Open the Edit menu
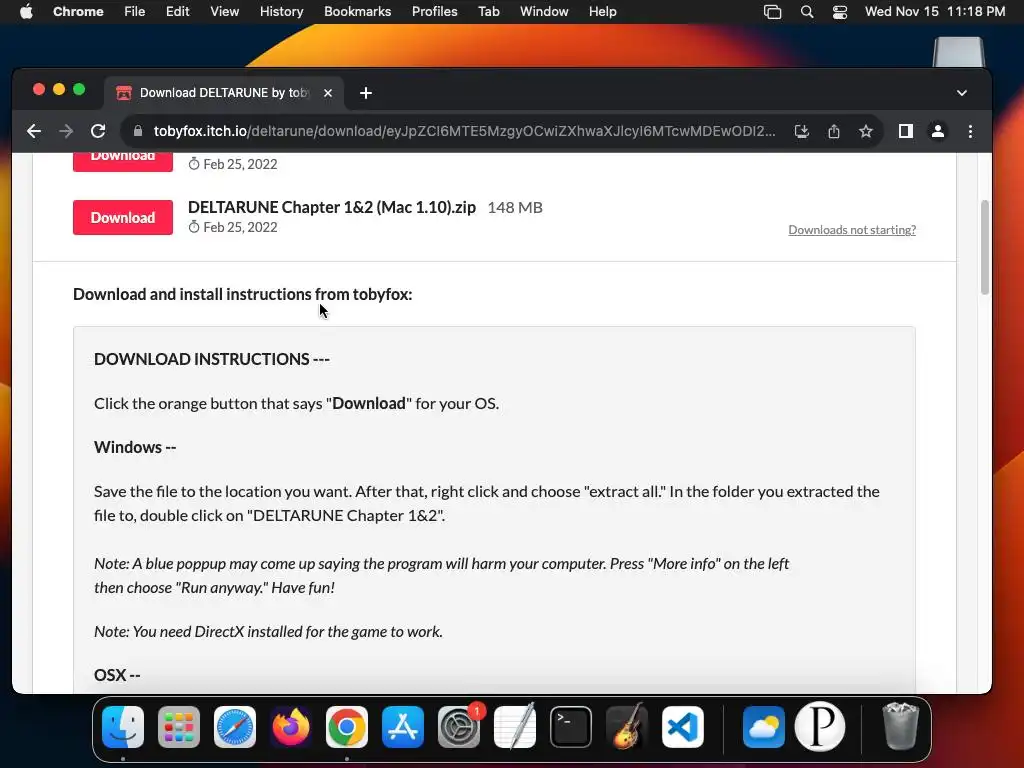 [178, 12]
